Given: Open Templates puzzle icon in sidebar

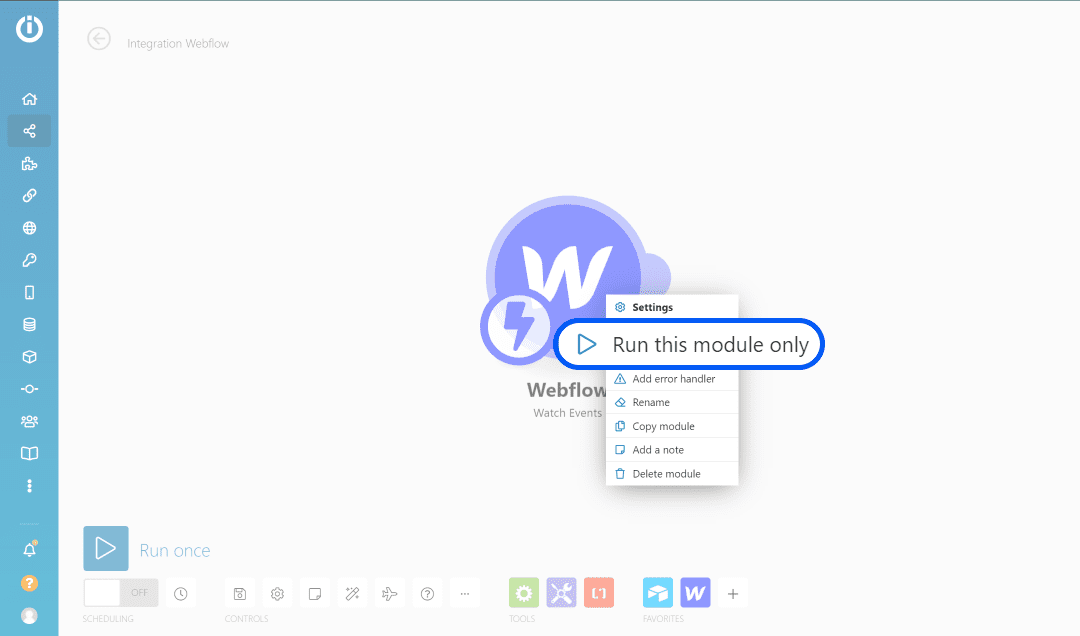Looking at the screenshot, I should (29, 163).
